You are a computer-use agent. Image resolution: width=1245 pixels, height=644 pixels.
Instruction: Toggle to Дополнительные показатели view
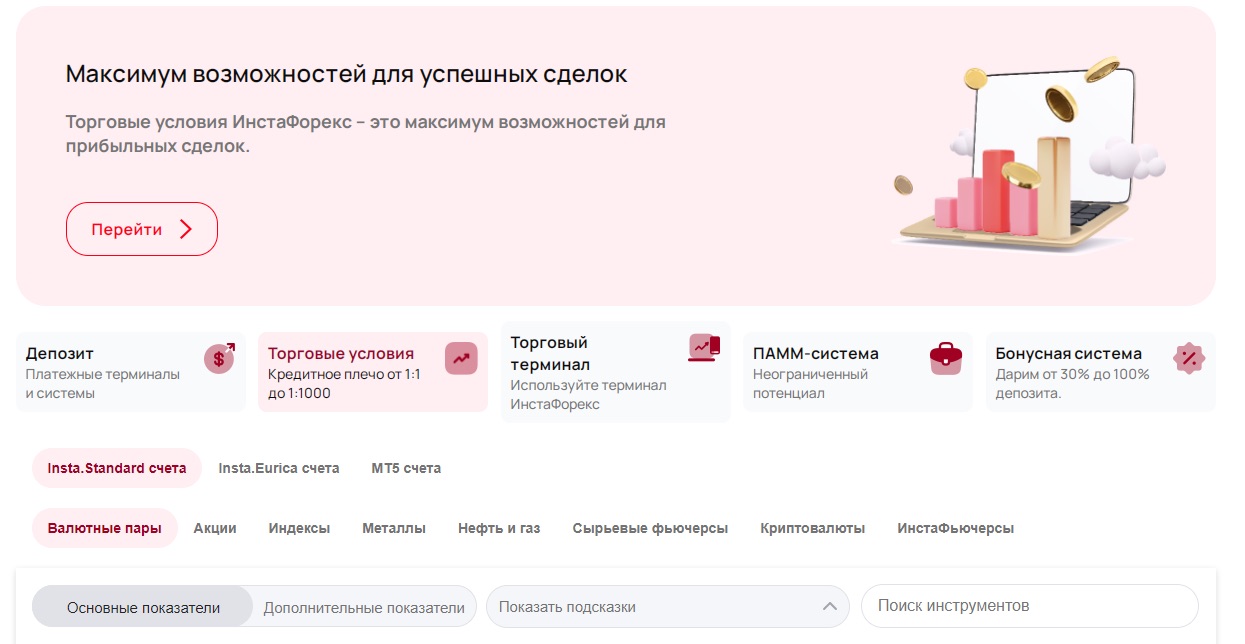364,607
